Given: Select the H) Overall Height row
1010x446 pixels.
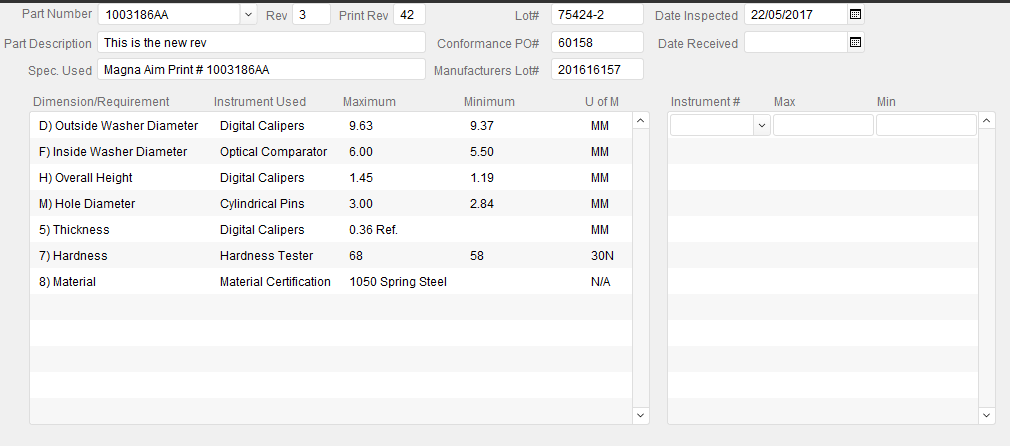Looking at the screenshot, I should click(331, 177).
